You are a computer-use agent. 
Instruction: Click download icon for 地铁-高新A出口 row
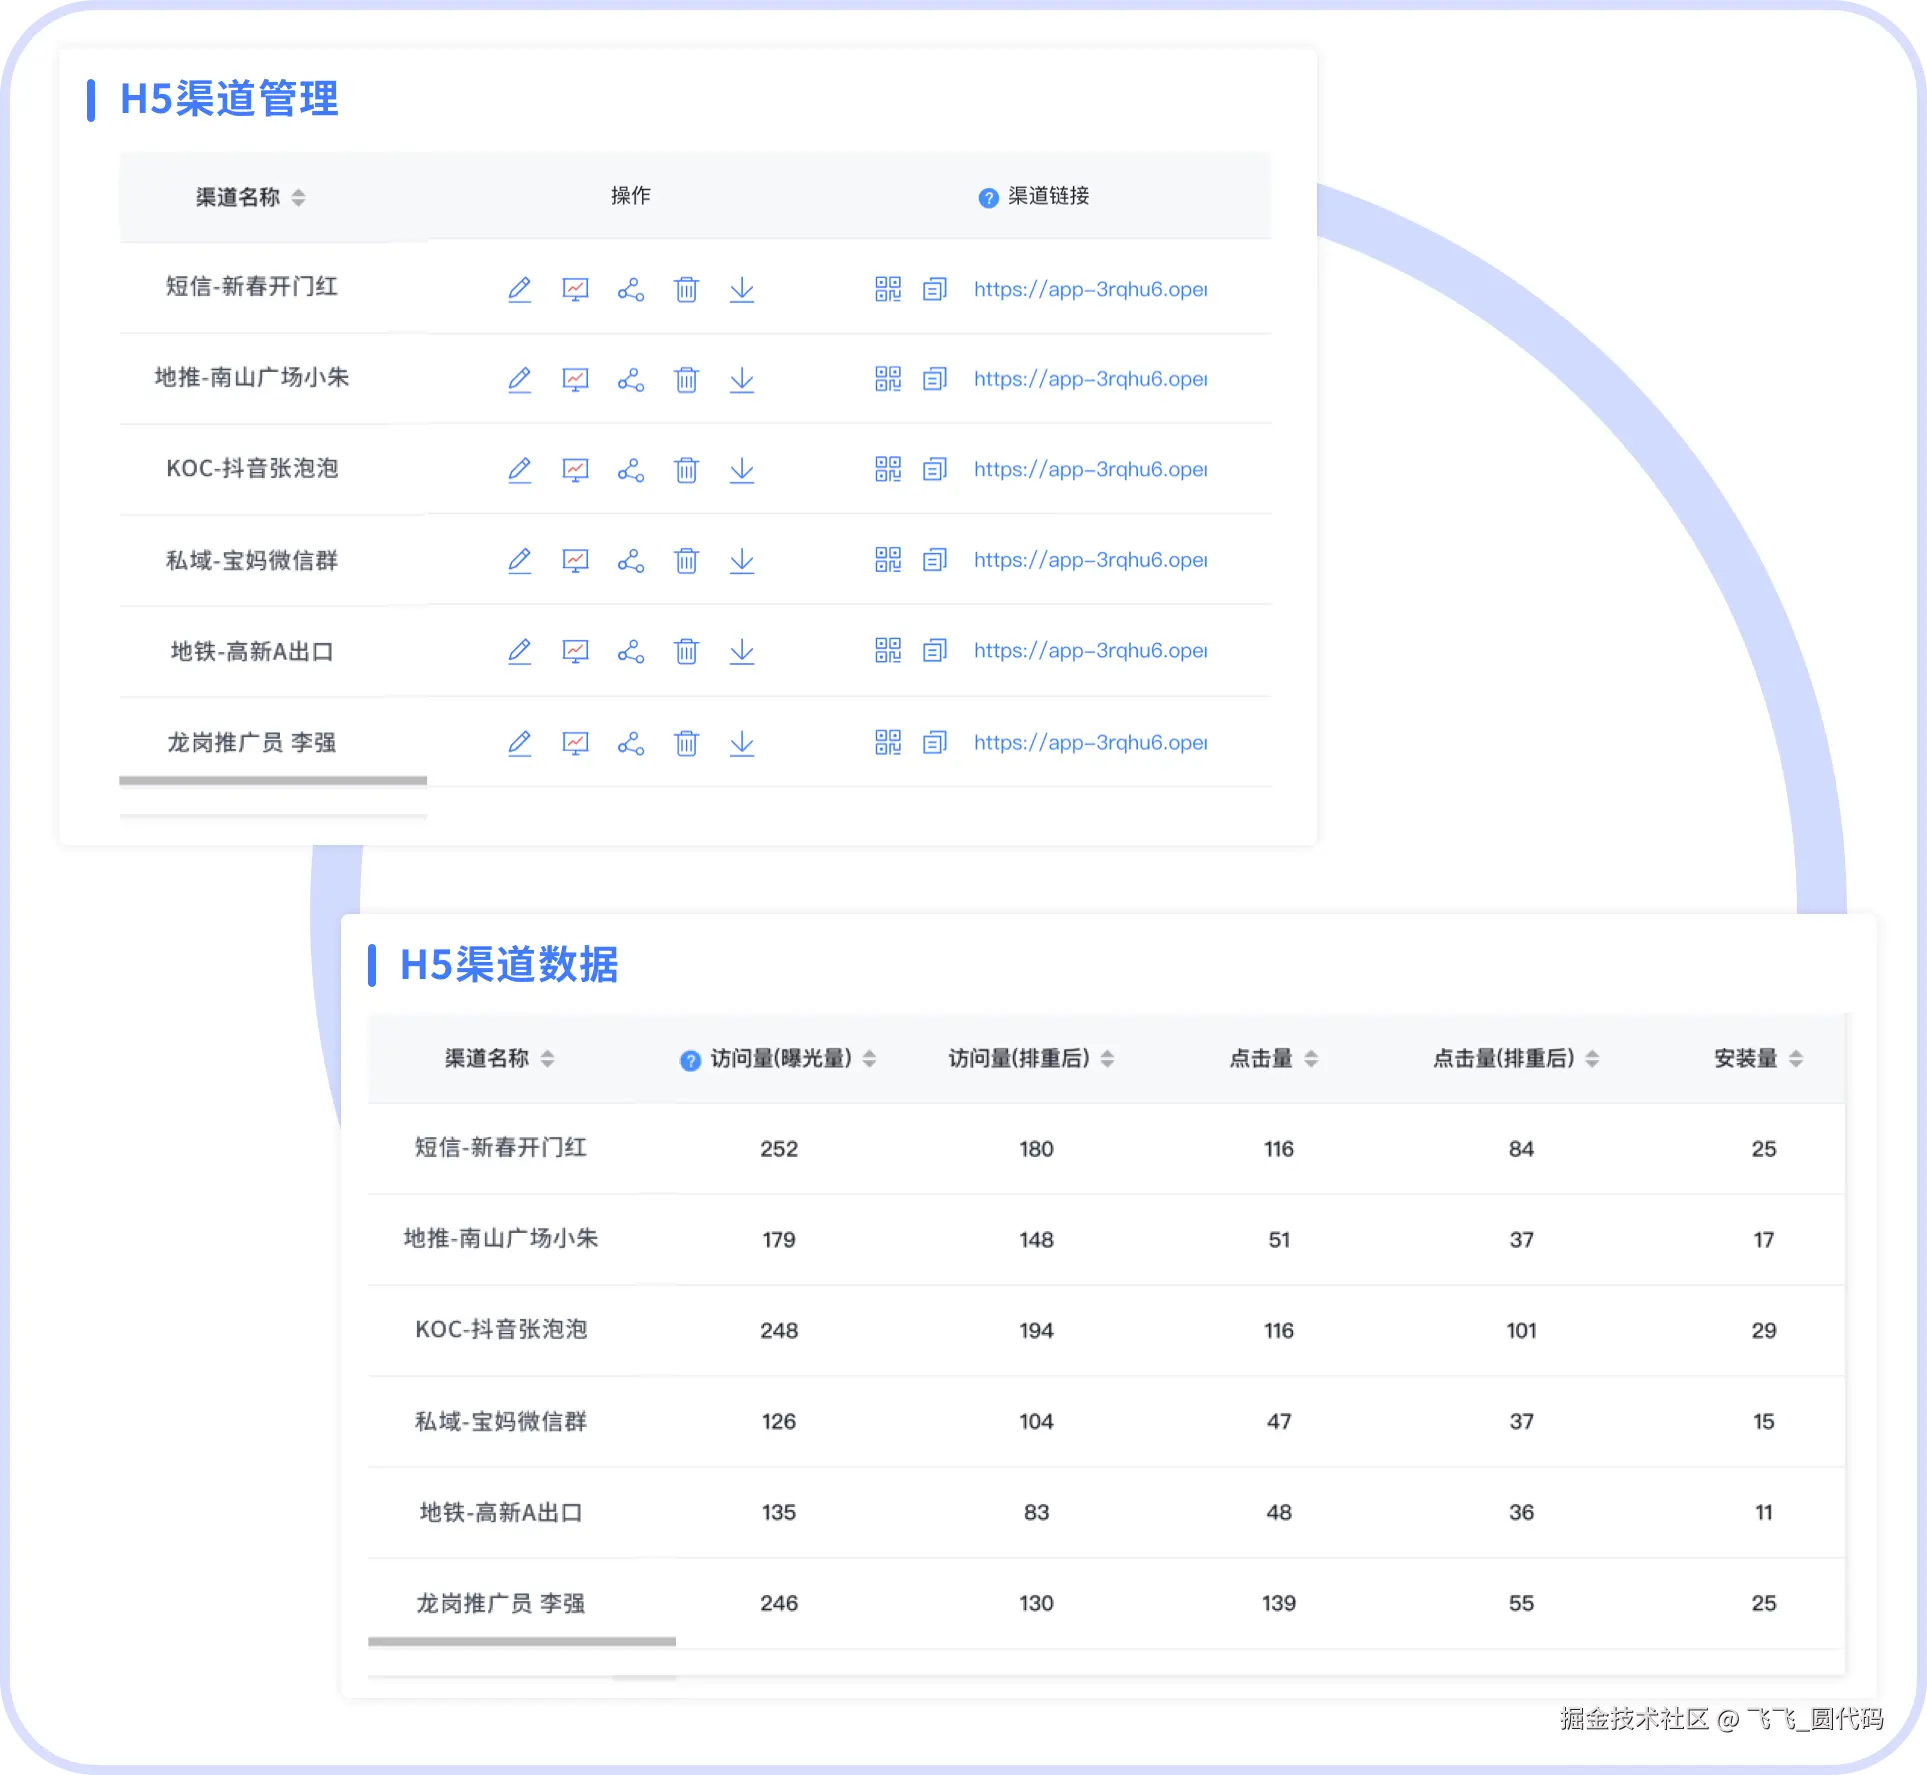tap(742, 652)
